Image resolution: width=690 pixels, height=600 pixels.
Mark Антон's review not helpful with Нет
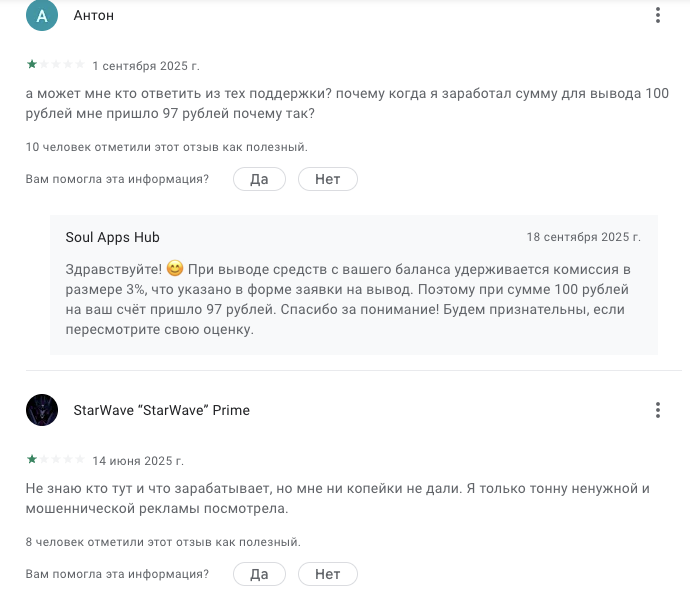click(x=327, y=179)
